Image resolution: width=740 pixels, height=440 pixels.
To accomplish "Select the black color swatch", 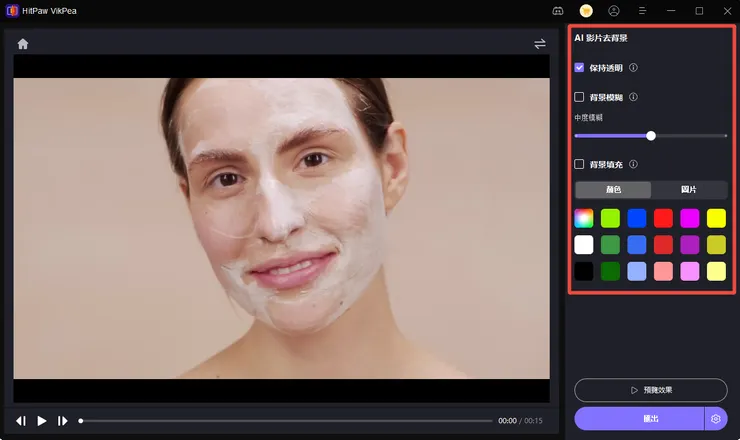I will 584,271.
